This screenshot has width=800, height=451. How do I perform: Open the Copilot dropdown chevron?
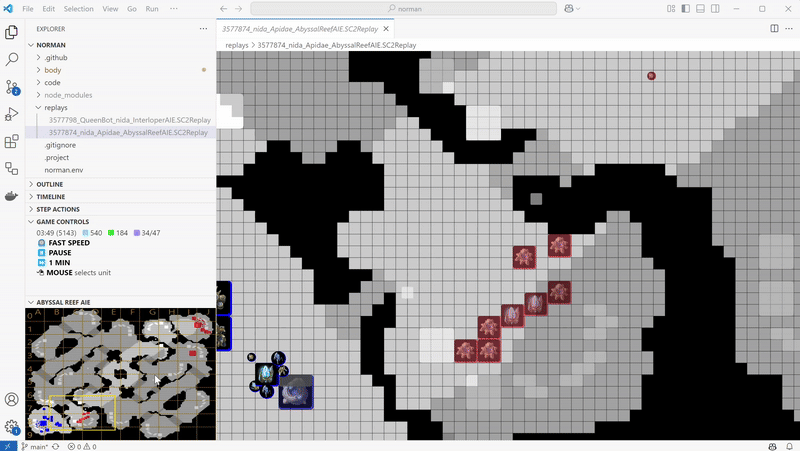578,9
